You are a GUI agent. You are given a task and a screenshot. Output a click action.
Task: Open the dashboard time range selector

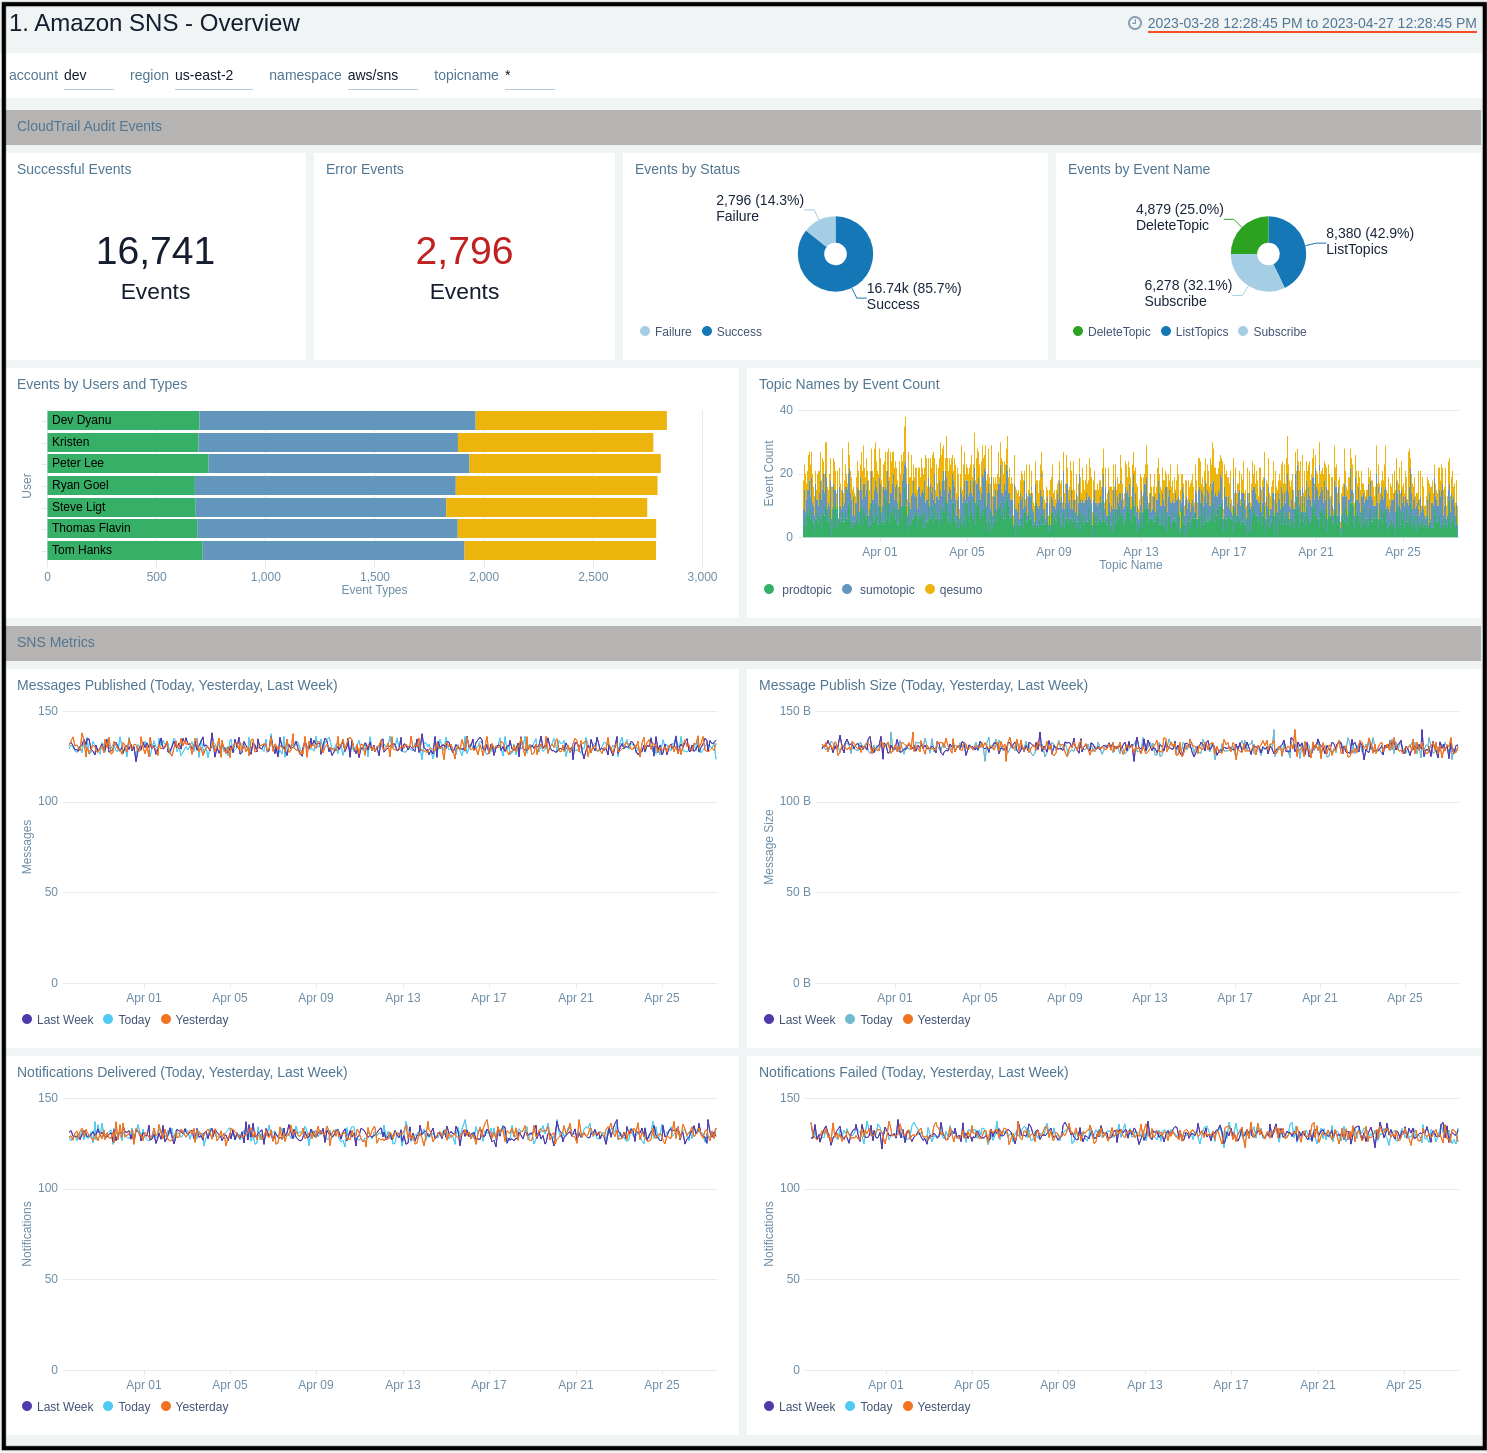(1311, 23)
